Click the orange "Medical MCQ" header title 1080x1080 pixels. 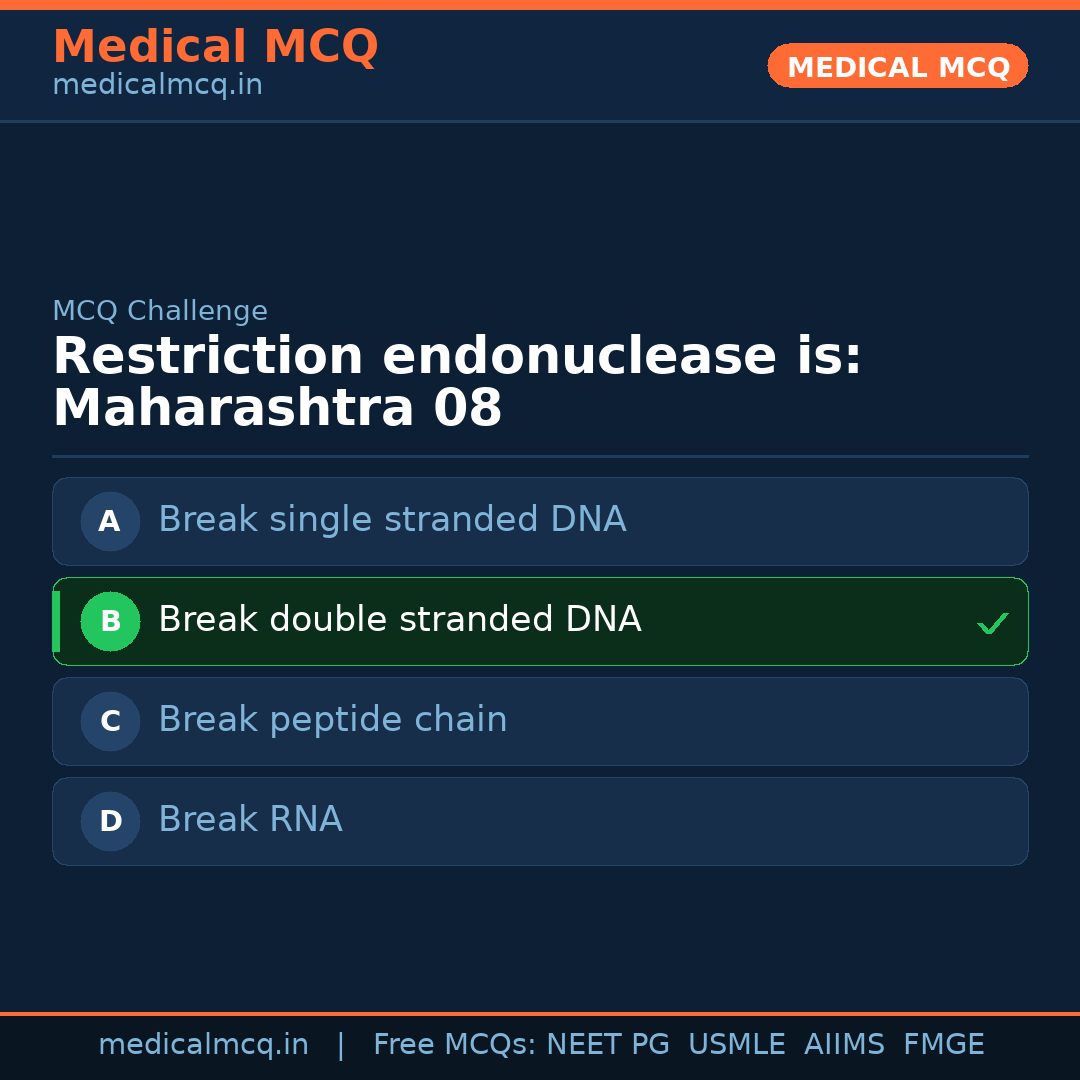click(215, 47)
